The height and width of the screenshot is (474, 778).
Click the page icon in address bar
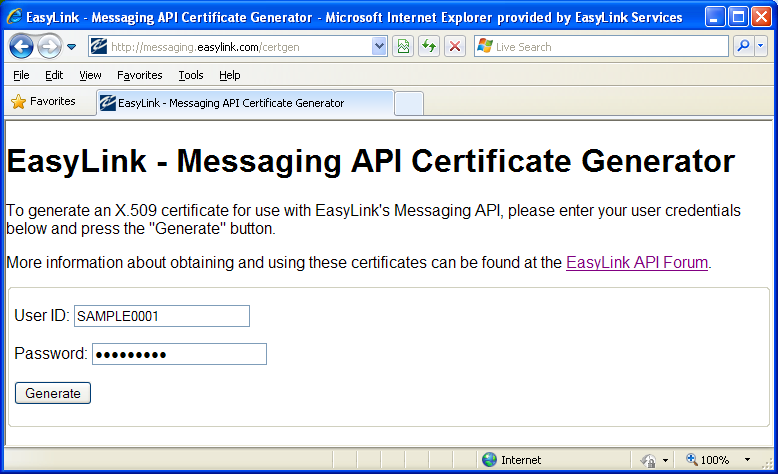click(98, 47)
